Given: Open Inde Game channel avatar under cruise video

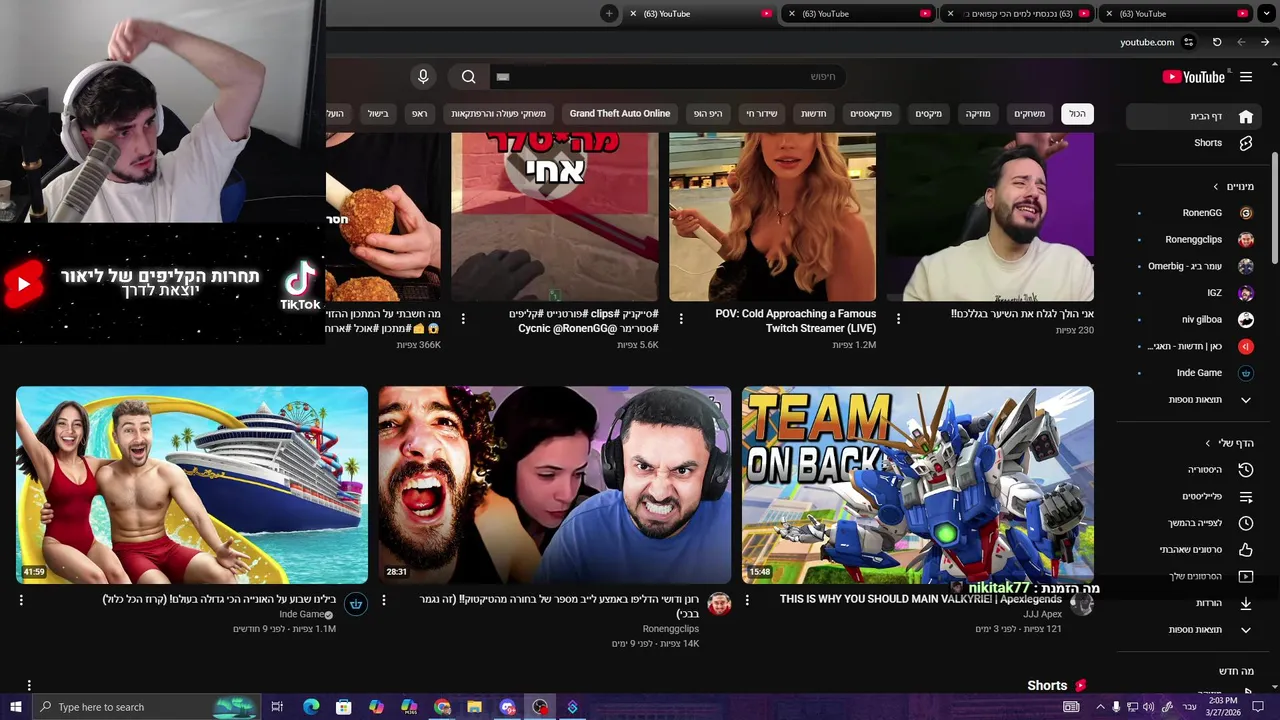Looking at the screenshot, I should point(356,603).
